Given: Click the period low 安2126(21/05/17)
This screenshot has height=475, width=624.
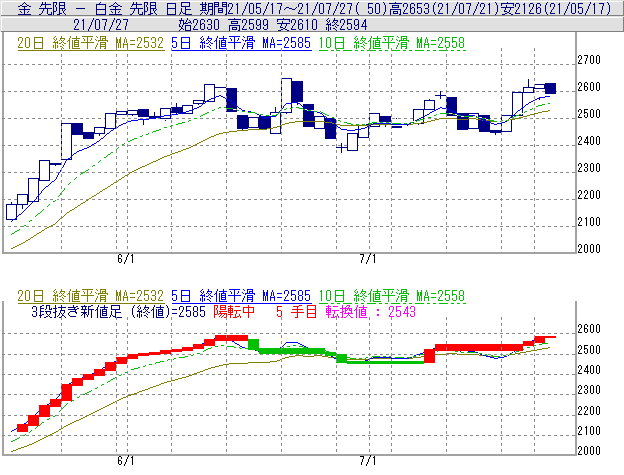Looking at the screenshot, I should coord(556,8).
